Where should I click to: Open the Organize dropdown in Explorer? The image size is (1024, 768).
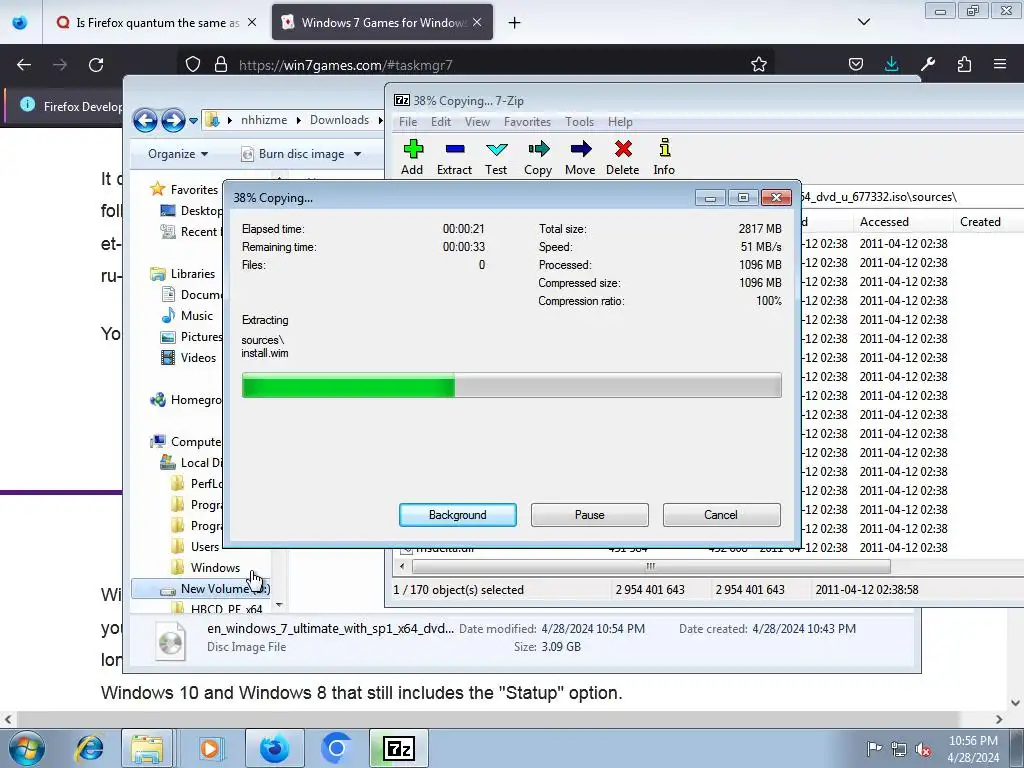178,154
